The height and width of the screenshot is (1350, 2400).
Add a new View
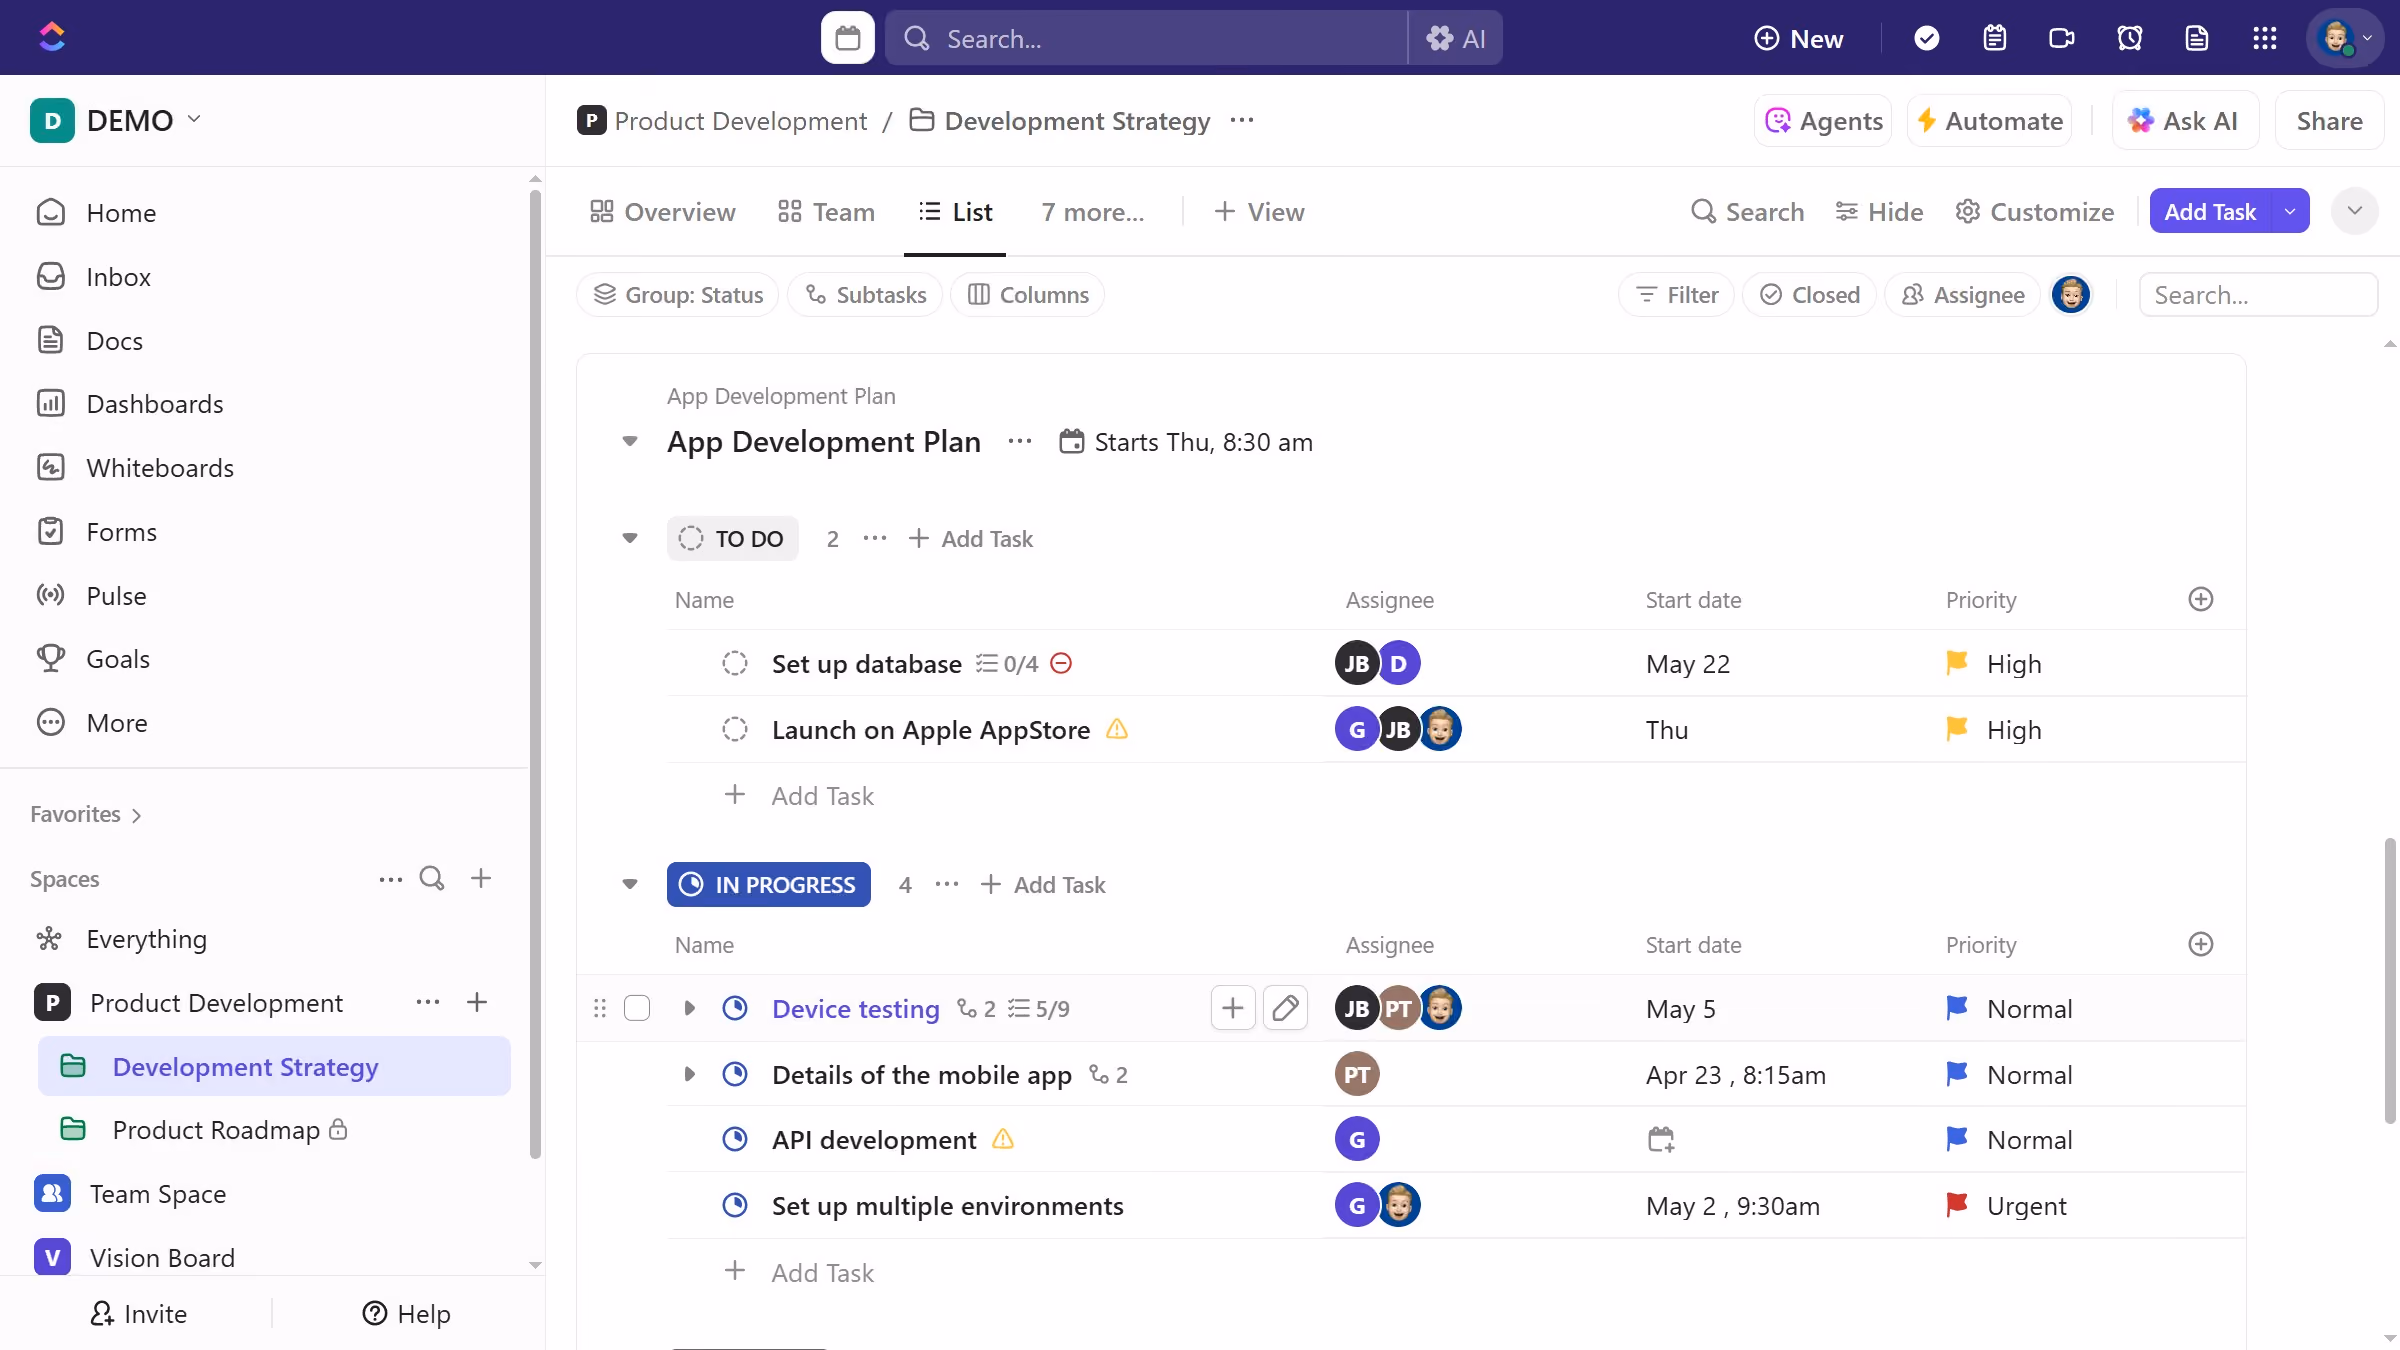pyautogui.click(x=1259, y=212)
